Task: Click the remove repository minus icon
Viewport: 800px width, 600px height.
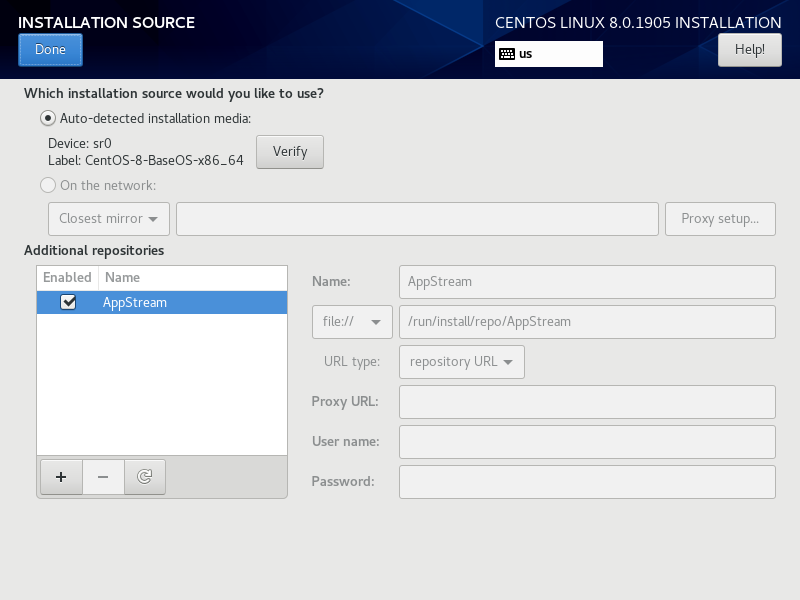Action: point(103,477)
